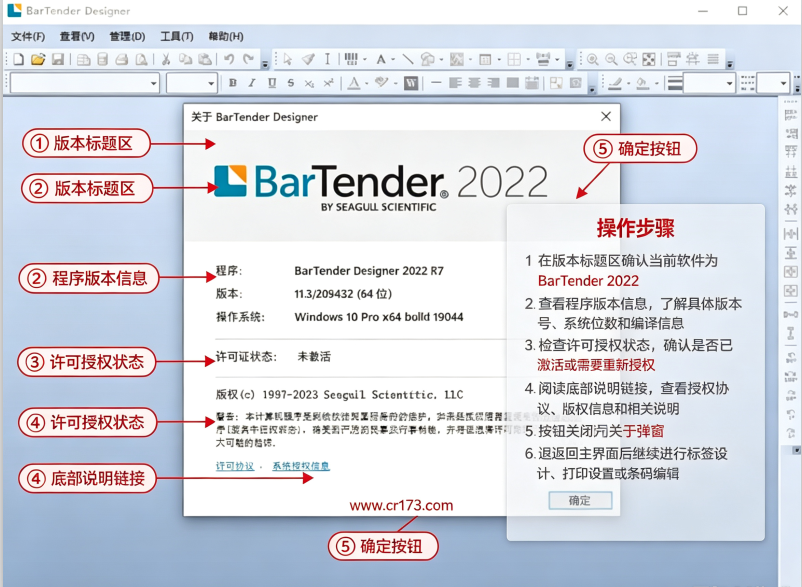The image size is (802, 587).
Task: Open the 帮助(H) menu
Action: 226,36
